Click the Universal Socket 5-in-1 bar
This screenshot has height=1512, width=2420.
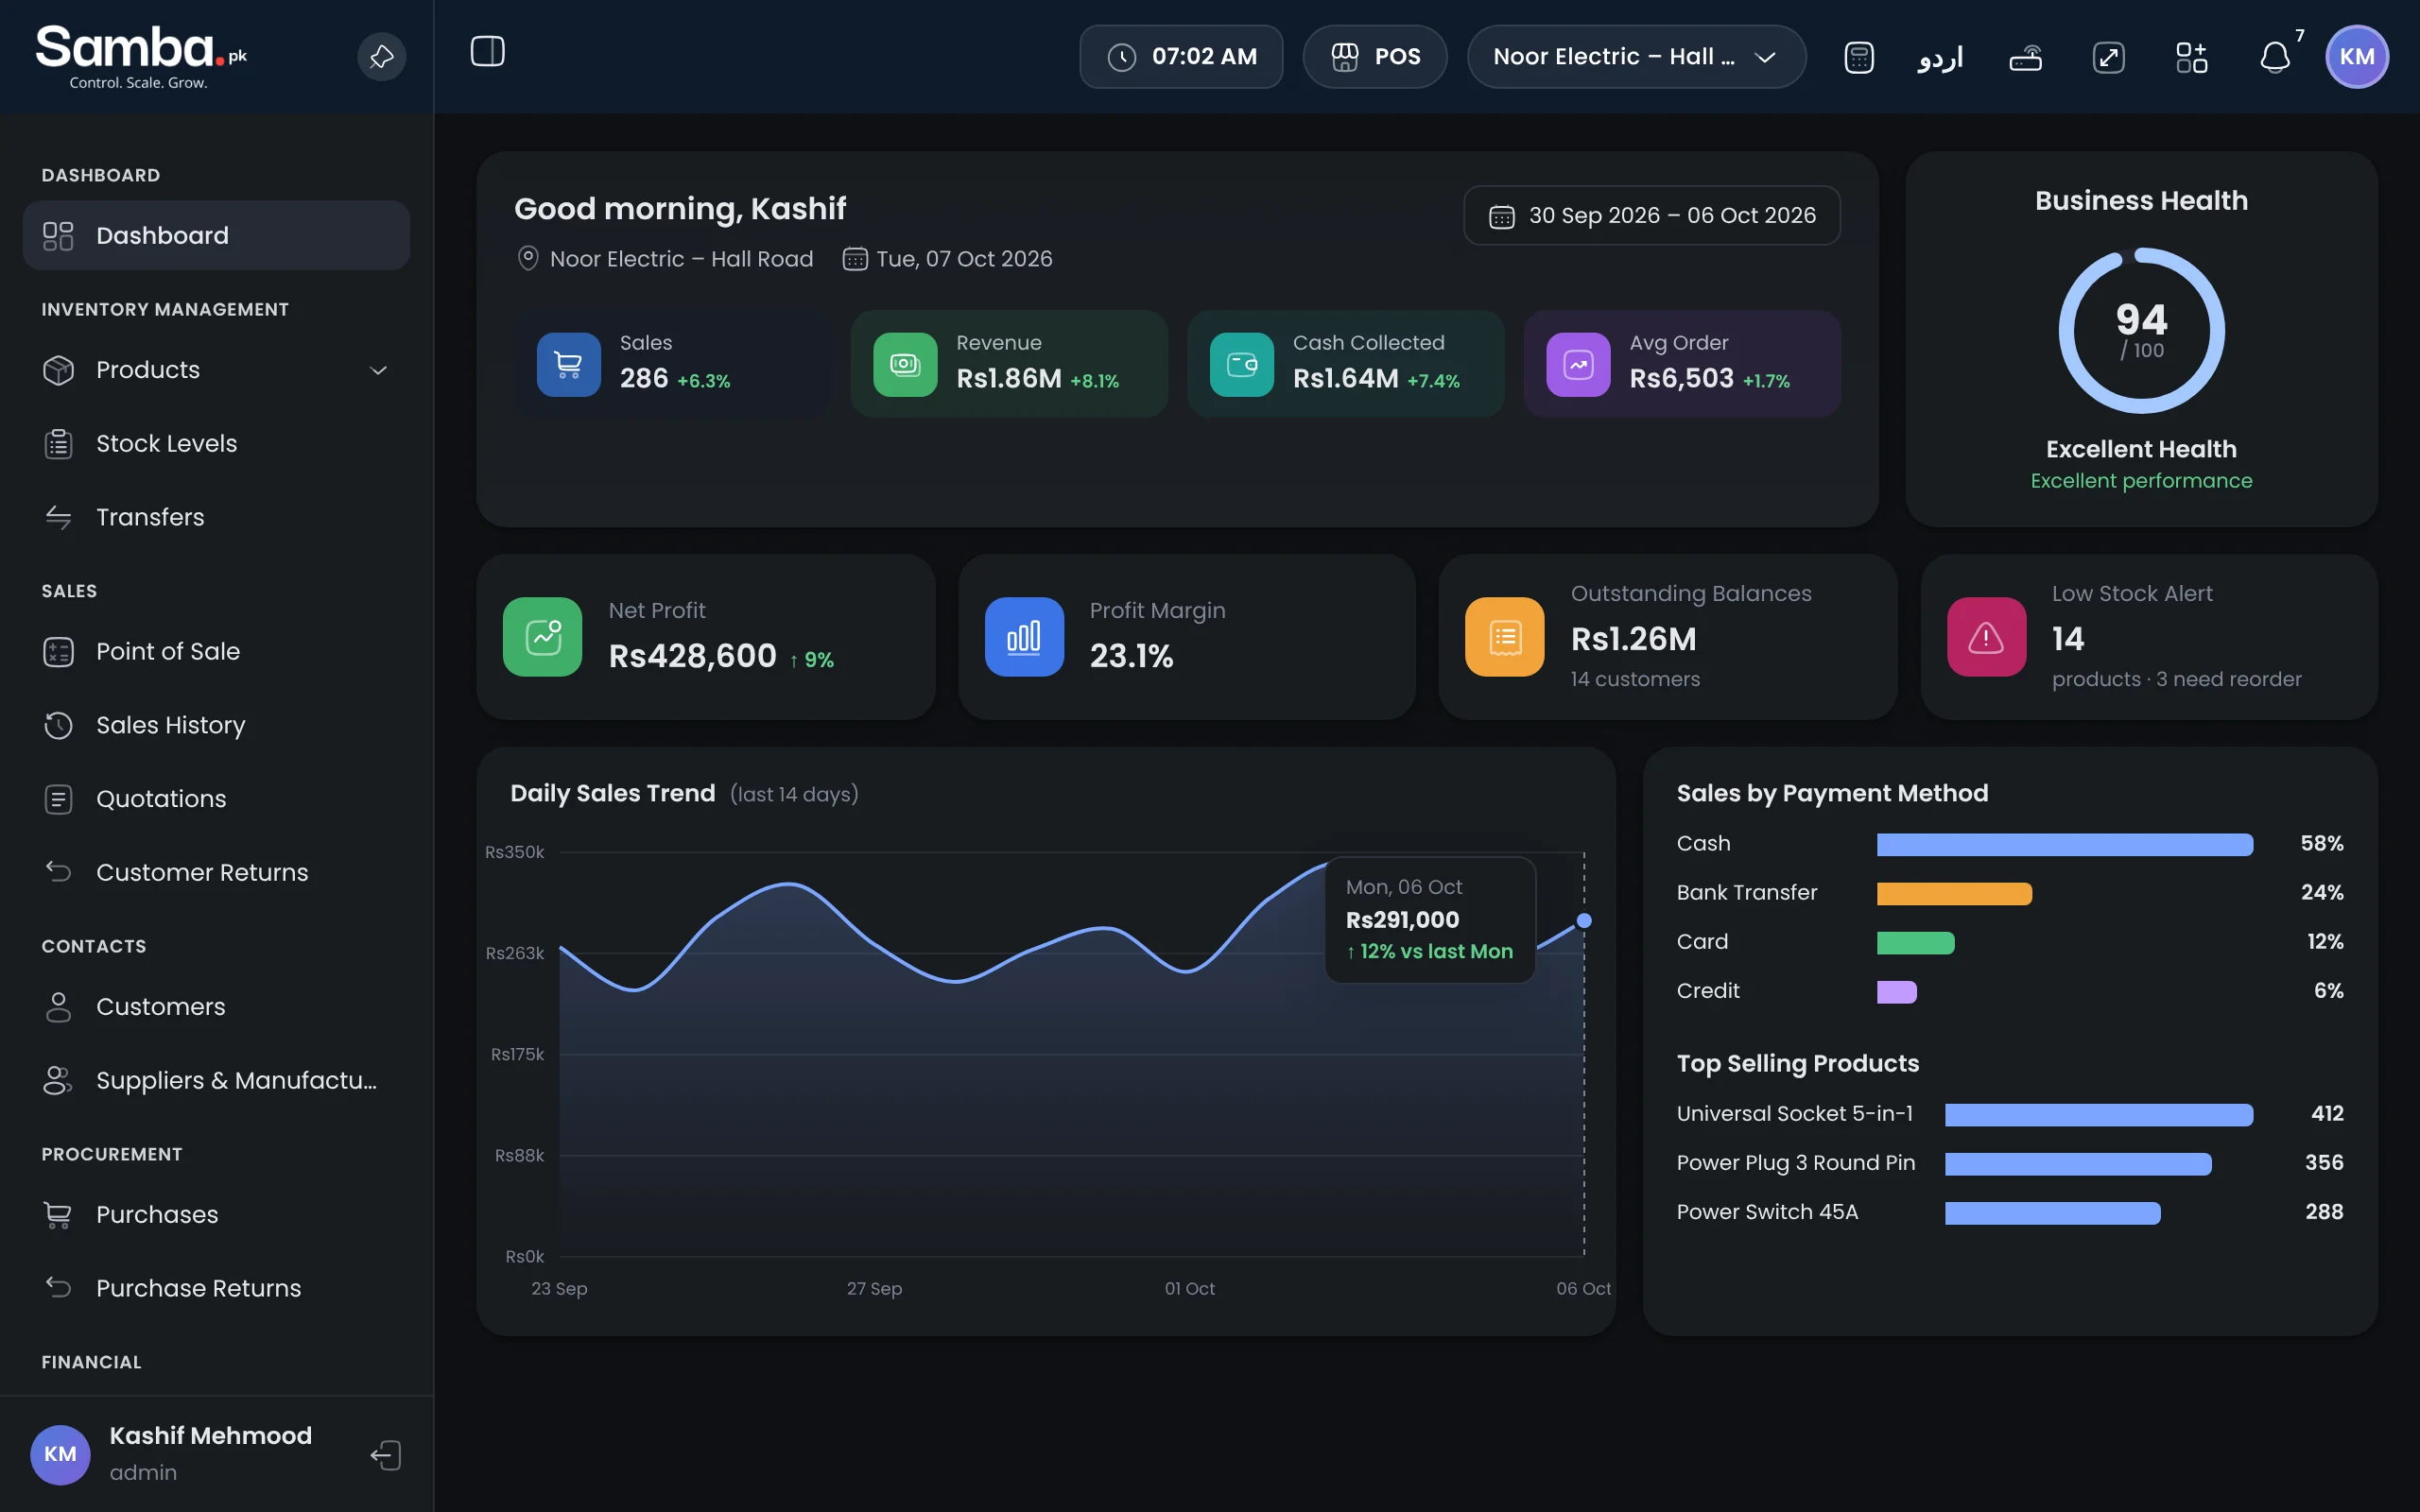(x=2098, y=1115)
